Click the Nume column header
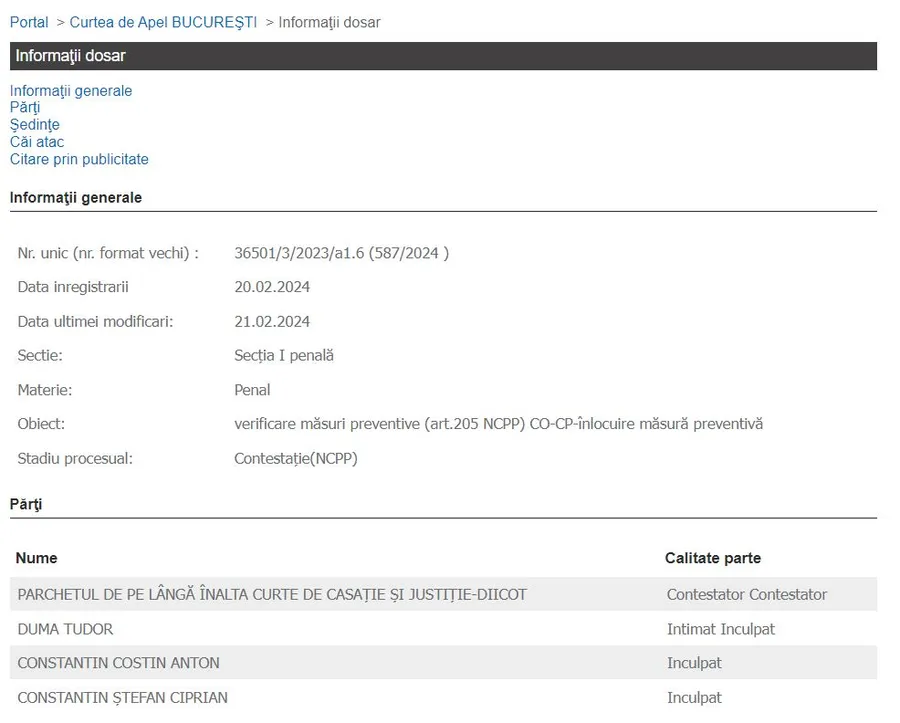Viewport: 900px width, 723px height. (x=37, y=558)
